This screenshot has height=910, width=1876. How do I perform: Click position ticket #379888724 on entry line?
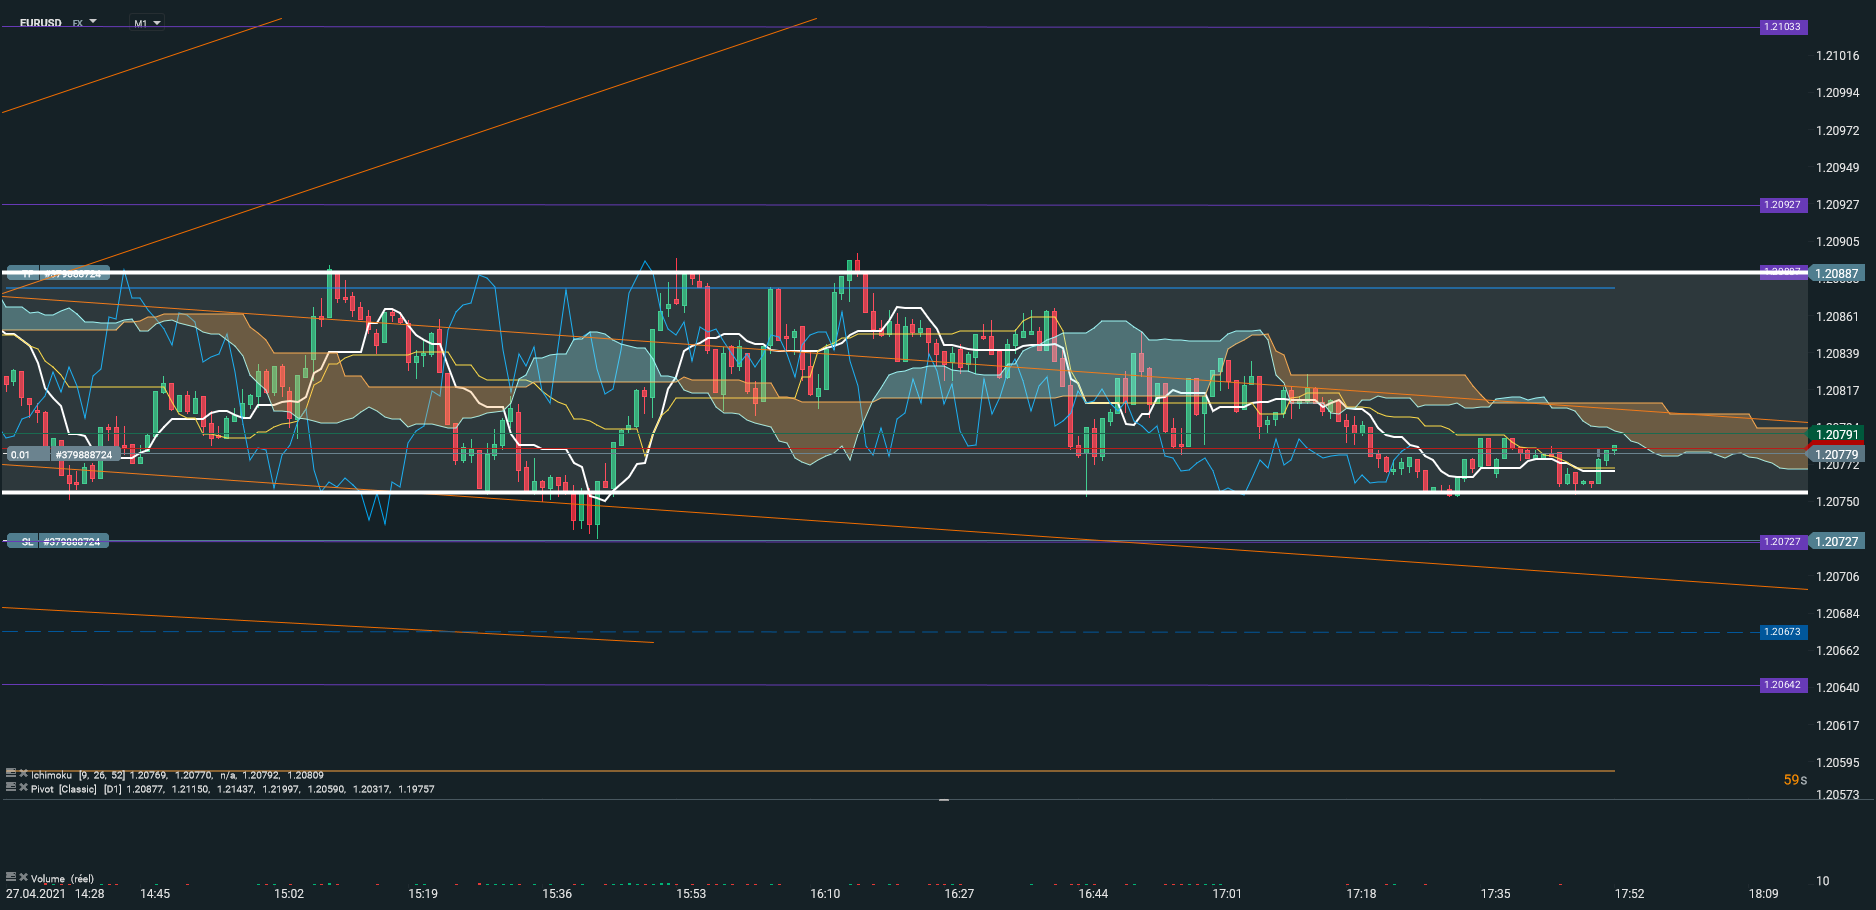click(x=84, y=455)
